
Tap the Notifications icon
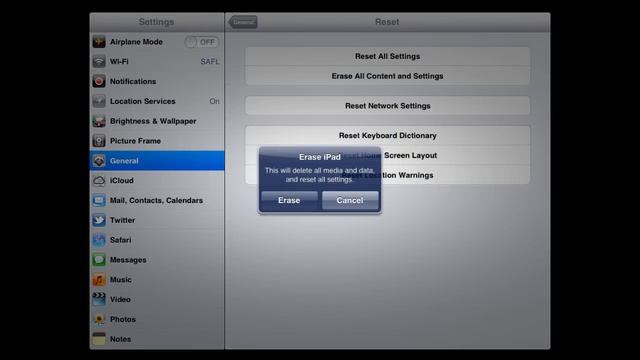tap(99, 81)
